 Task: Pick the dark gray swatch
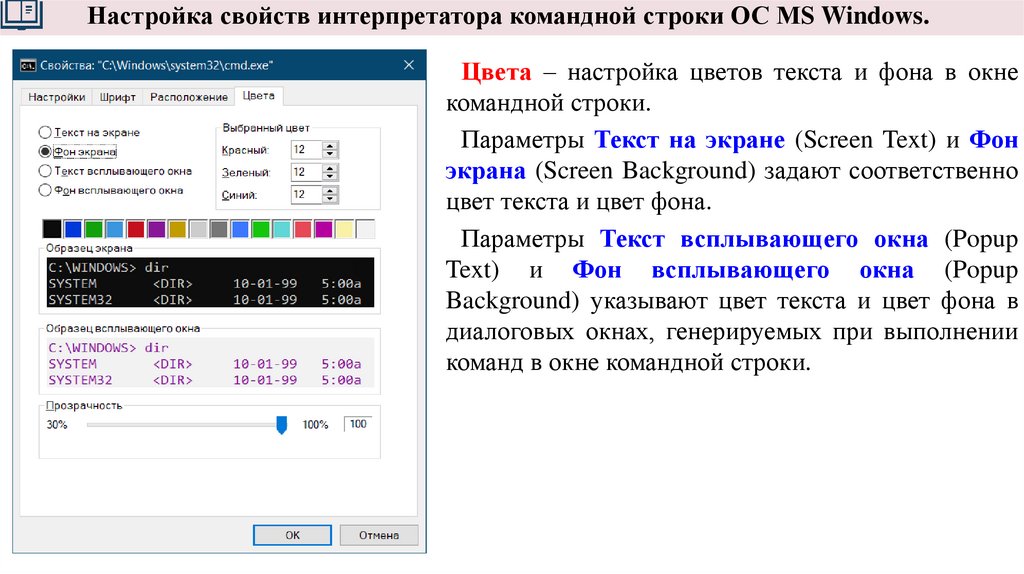pyautogui.click(x=219, y=229)
